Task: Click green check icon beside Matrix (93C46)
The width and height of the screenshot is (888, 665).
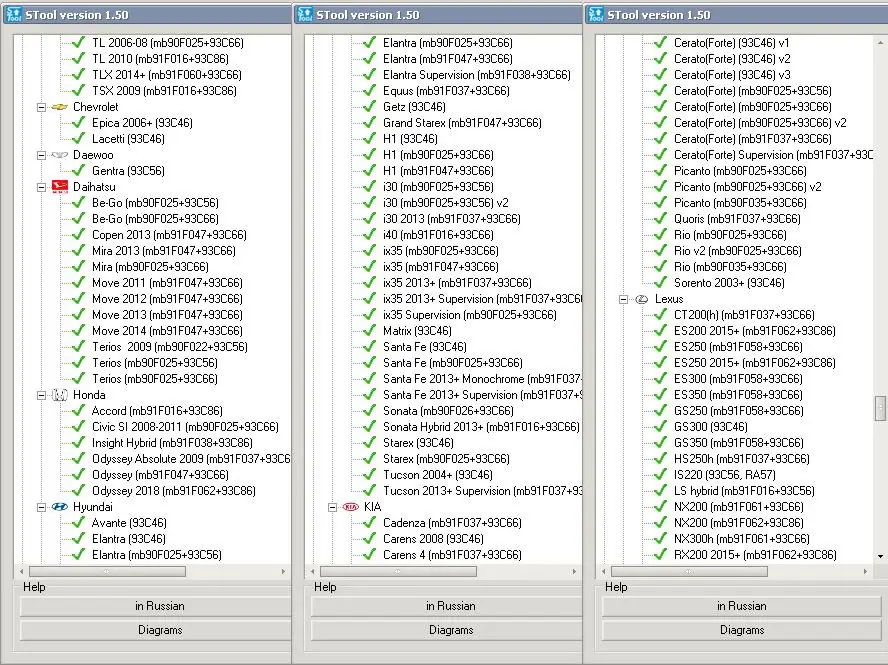Action: [370, 331]
